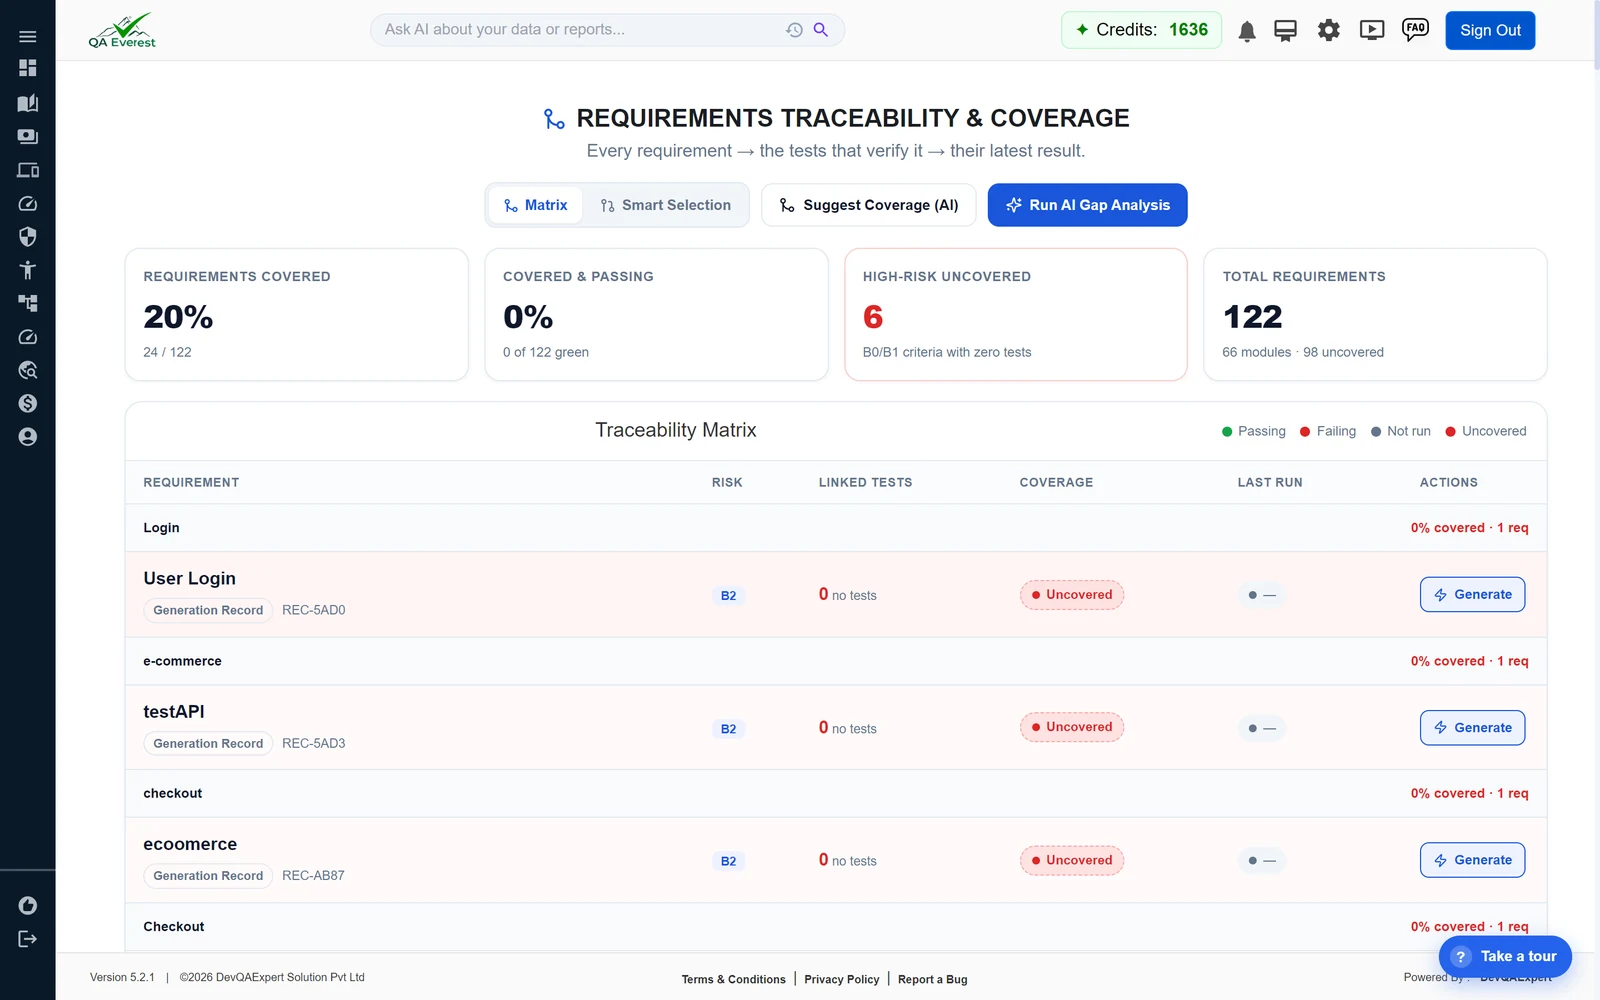Collapse the e-commerce module group row
The height and width of the screenshot is (1000, 1600).
coord(836,661)
